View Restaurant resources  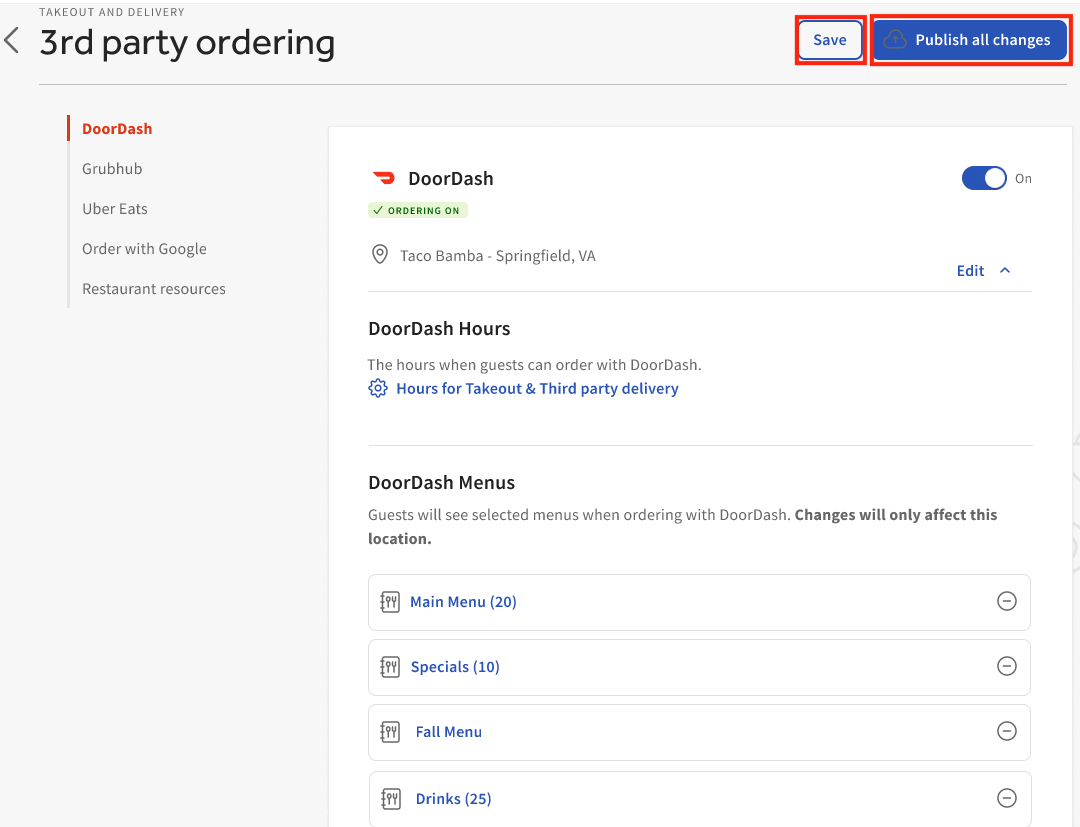click(153, 288)
